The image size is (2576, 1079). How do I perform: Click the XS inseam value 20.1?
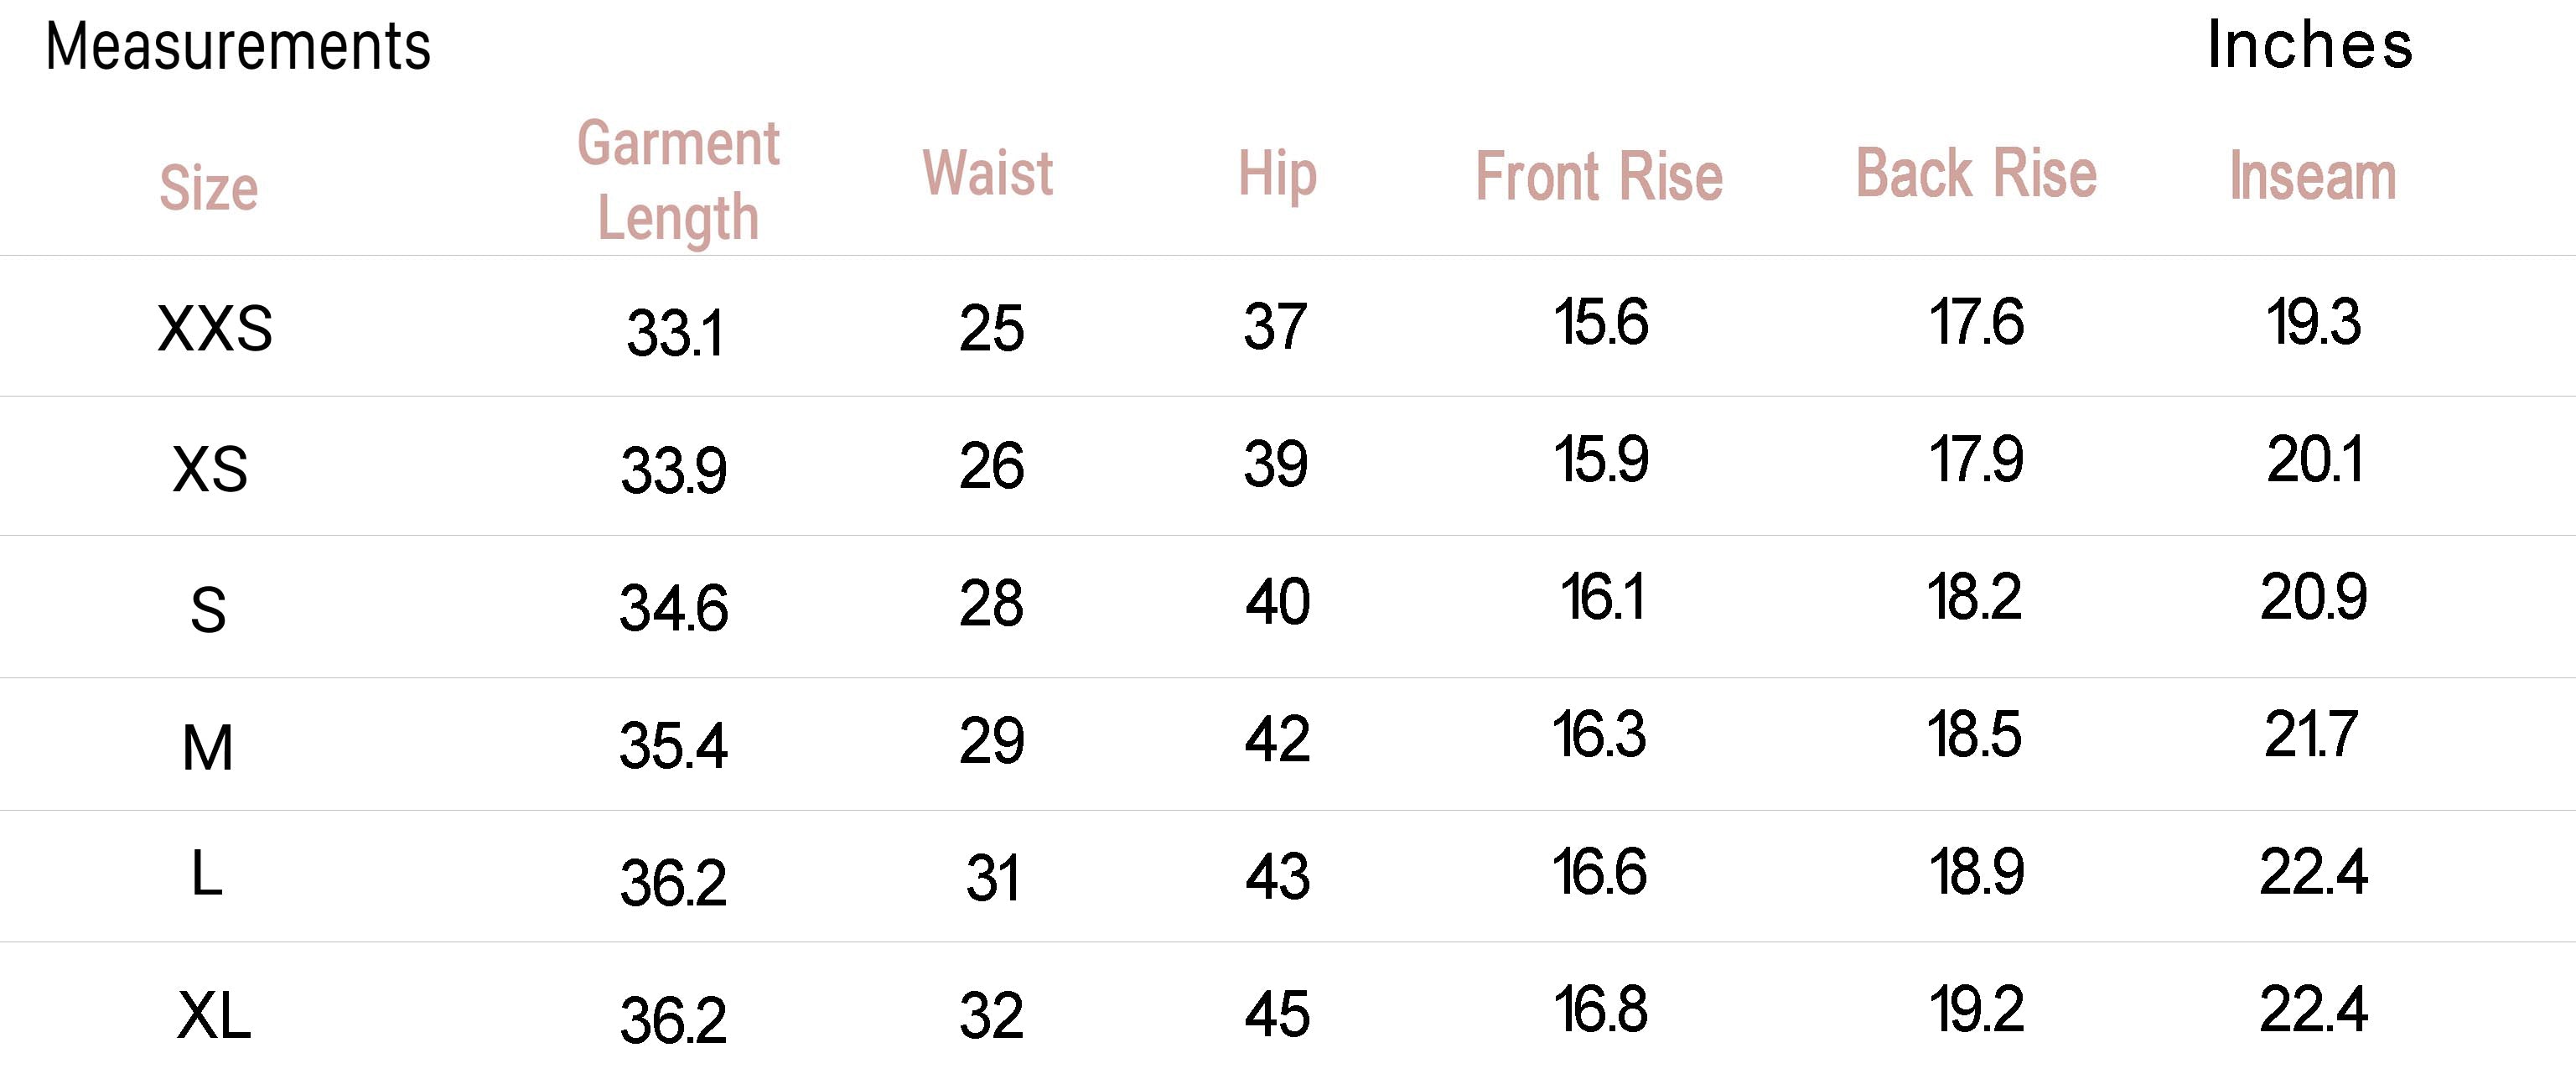point(2314,460)
